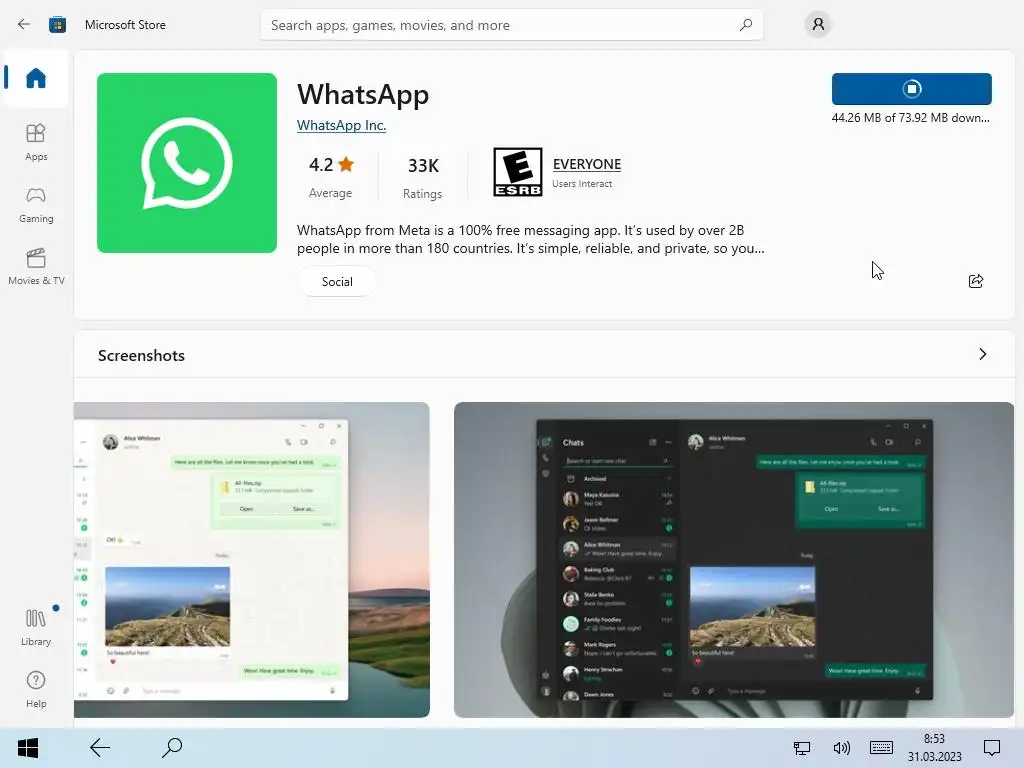The height and width of the screenshot is (768, 1024).
Task: Click the taskbar back arrow
Action: click(x=100, y=748)
